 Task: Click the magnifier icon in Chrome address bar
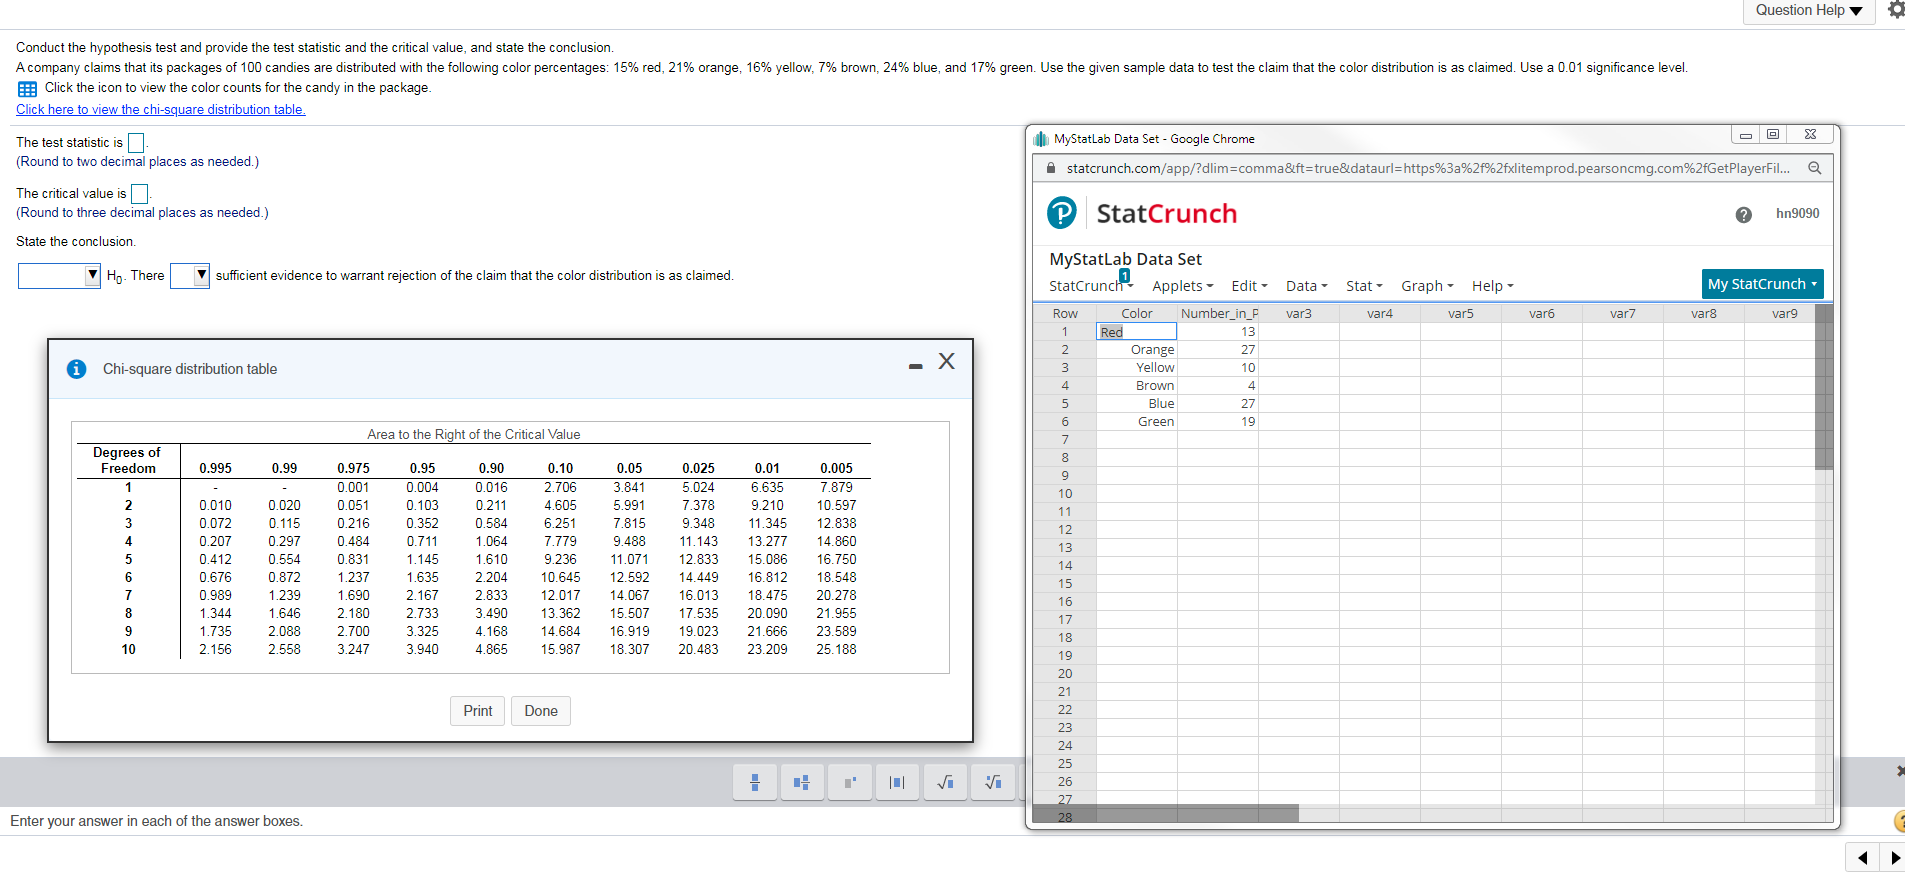pyautogui.click(x=1814, y=168)
